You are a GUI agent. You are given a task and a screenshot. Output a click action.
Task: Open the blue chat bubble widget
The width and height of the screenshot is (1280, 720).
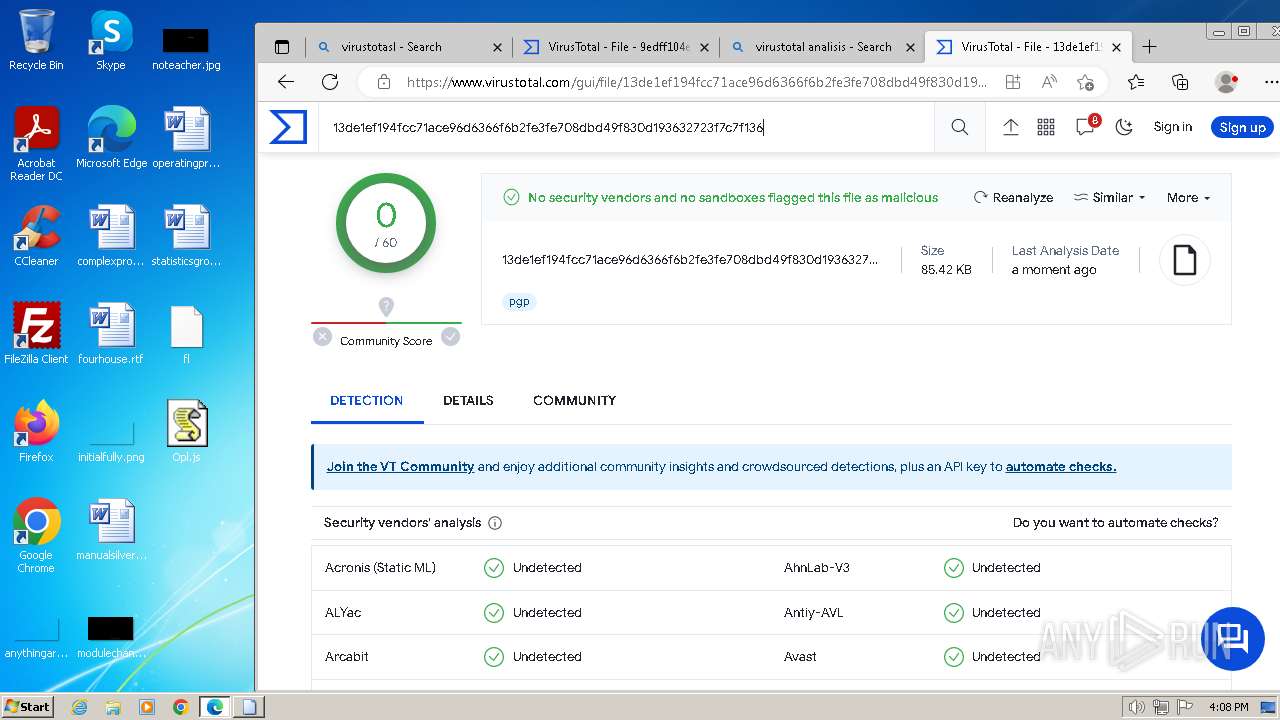1232,638
